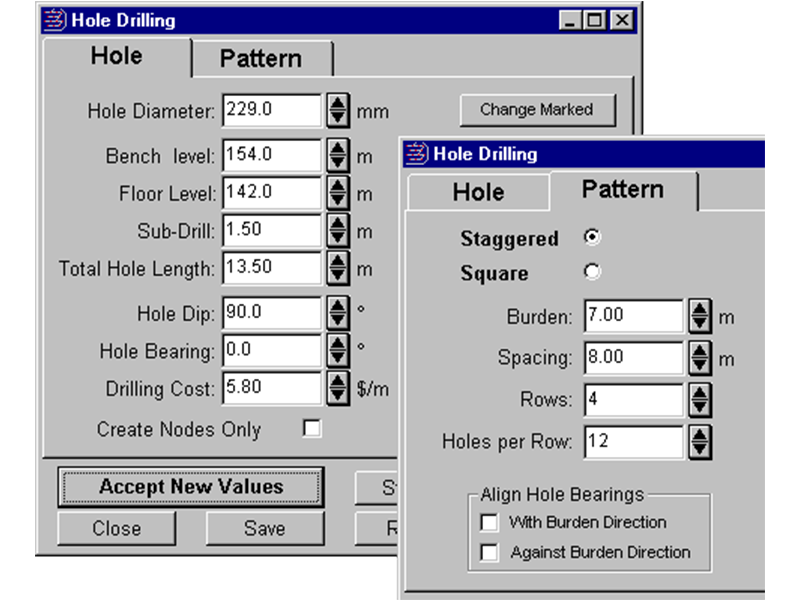This screenshot has width=800, height=600.
Task: Decrease Drilling Cost with down arrow
Action: (x=338, y=396)
